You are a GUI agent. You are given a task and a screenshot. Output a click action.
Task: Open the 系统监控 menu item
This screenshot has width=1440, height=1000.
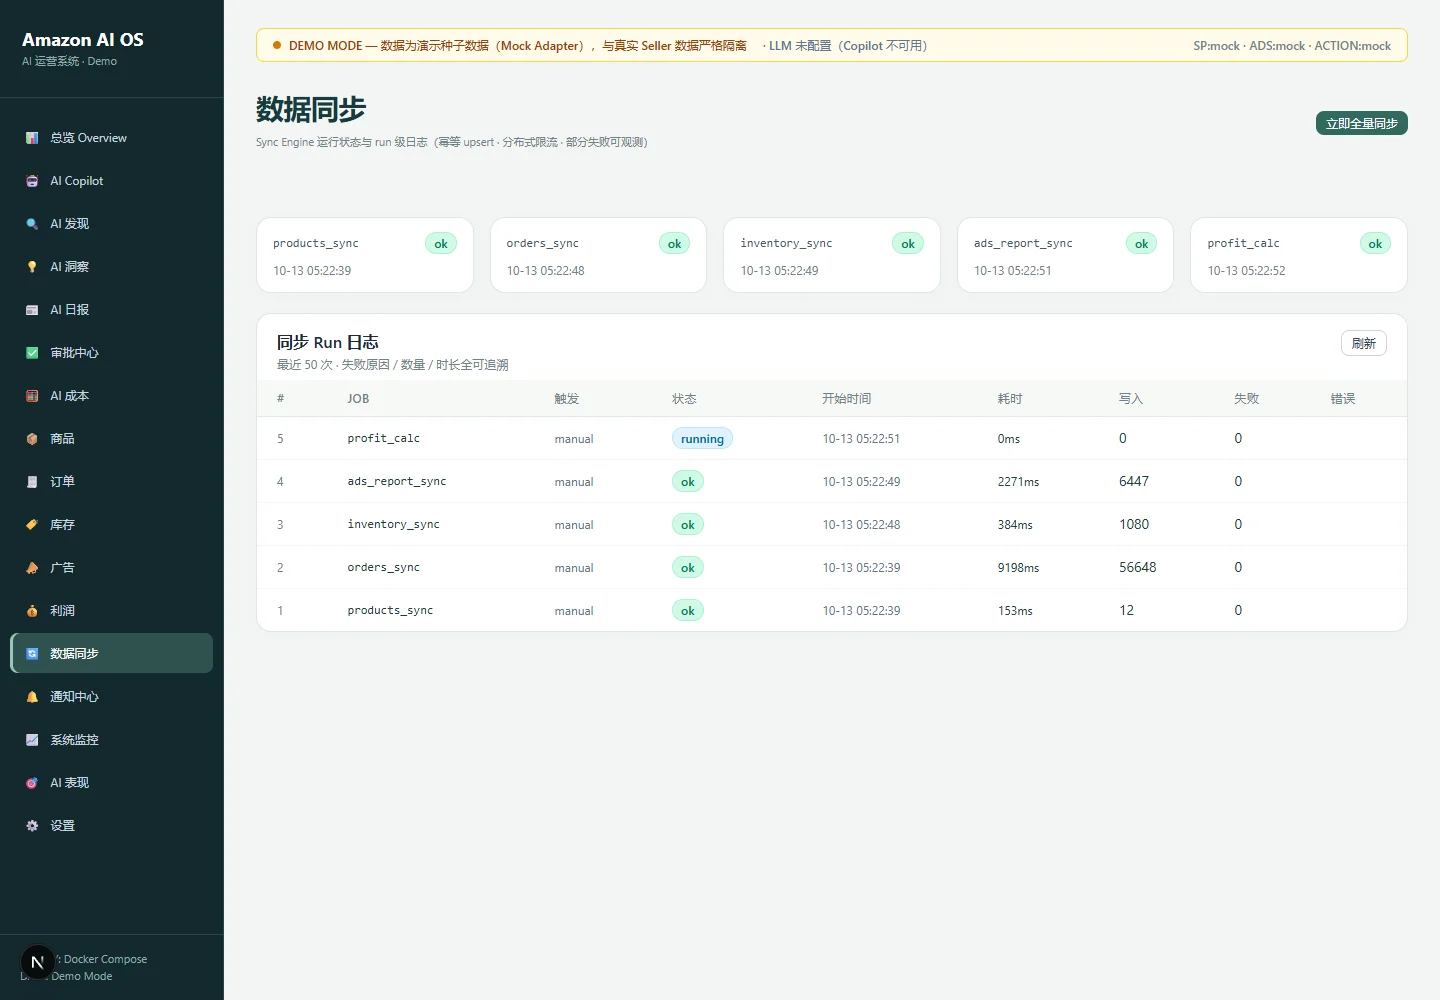coord(112,740)
